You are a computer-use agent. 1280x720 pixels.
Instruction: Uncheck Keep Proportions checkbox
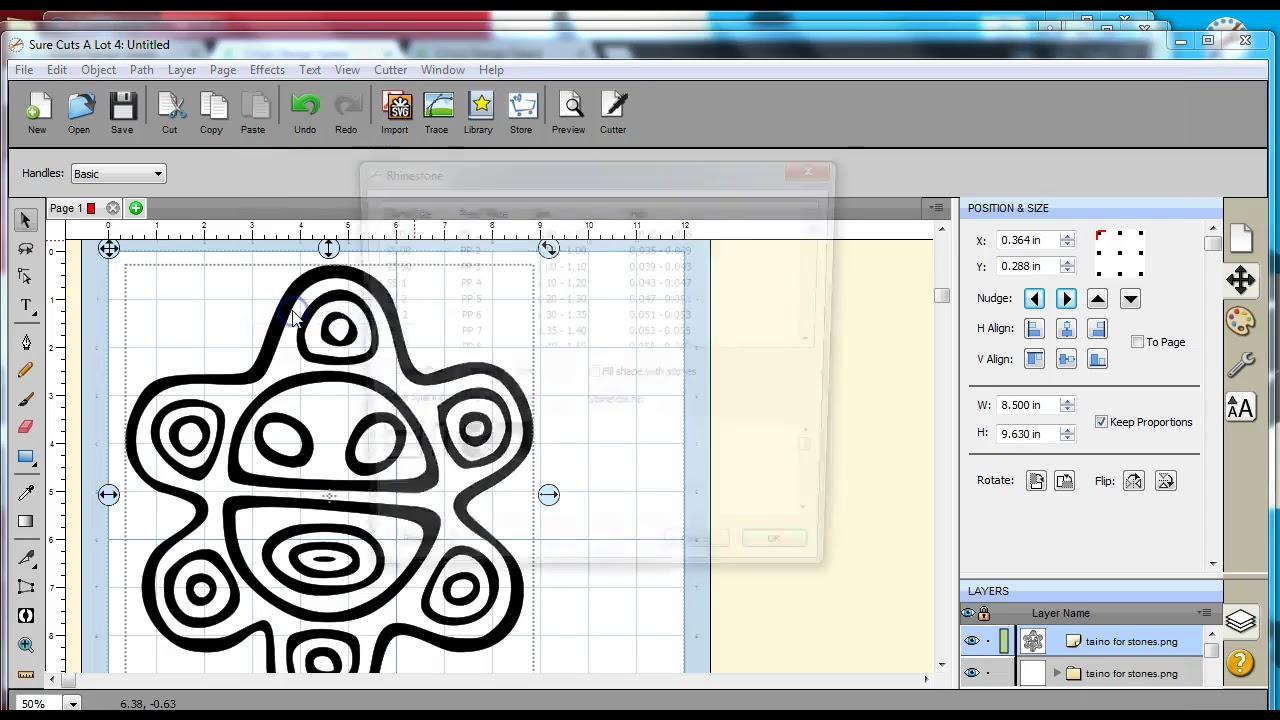pyautogui.click(x=1102, y=422)
